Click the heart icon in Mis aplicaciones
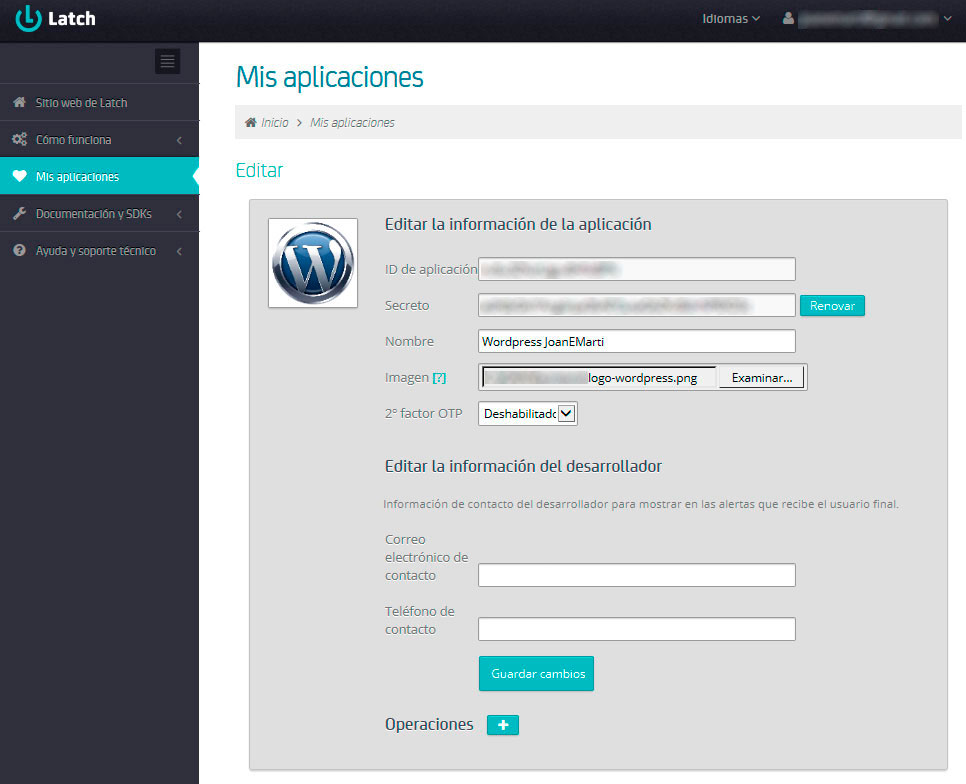966x784 pixels. (x=20, y=176)
